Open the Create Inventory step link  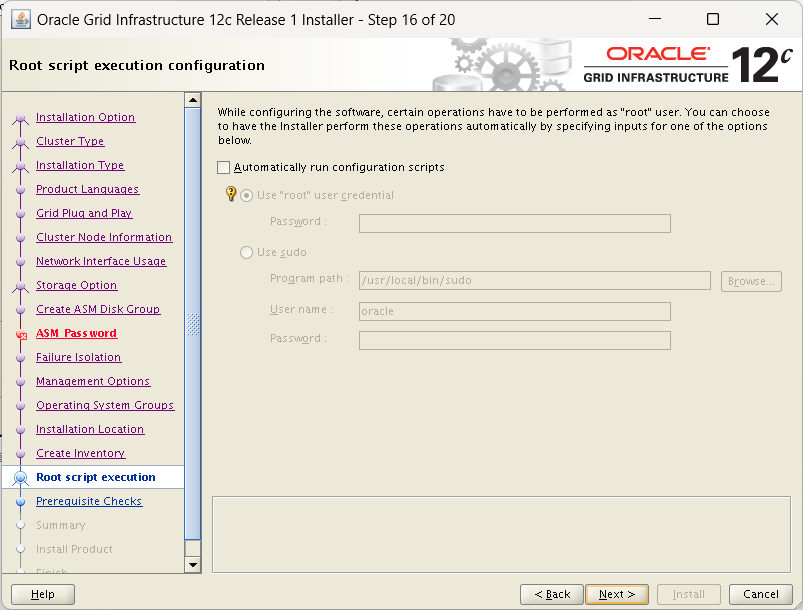tap(80, 453)
